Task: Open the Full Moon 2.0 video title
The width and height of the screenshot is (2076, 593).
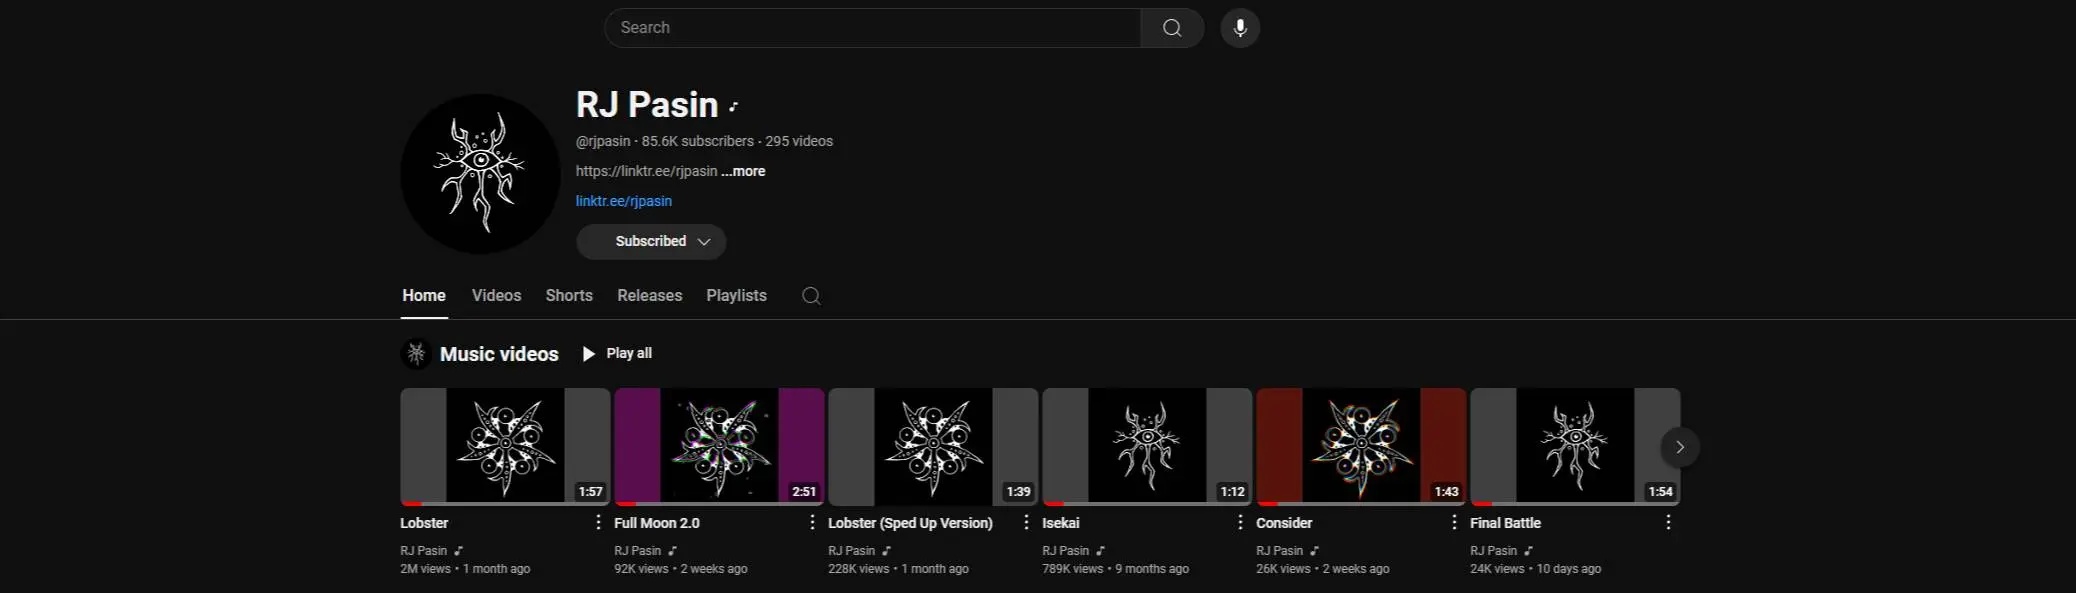Action: [x=657, y=523]
